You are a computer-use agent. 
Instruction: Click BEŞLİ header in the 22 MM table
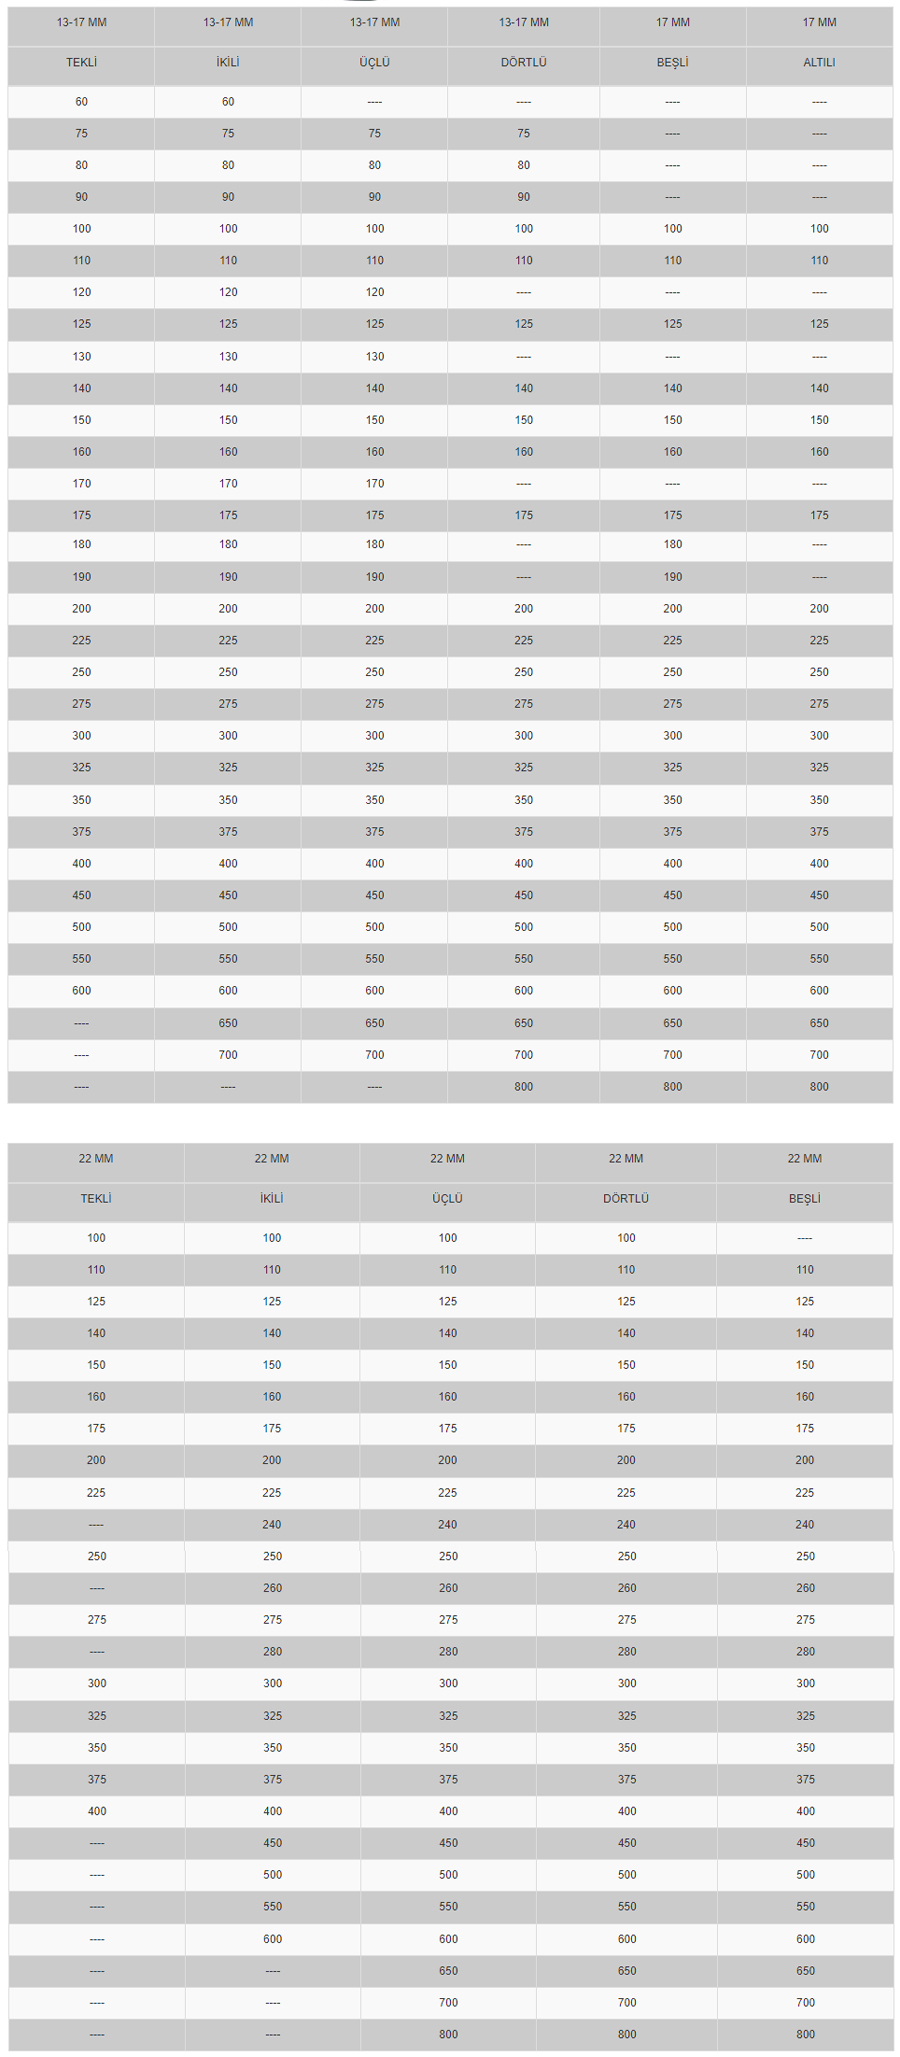click(804, 1198)
